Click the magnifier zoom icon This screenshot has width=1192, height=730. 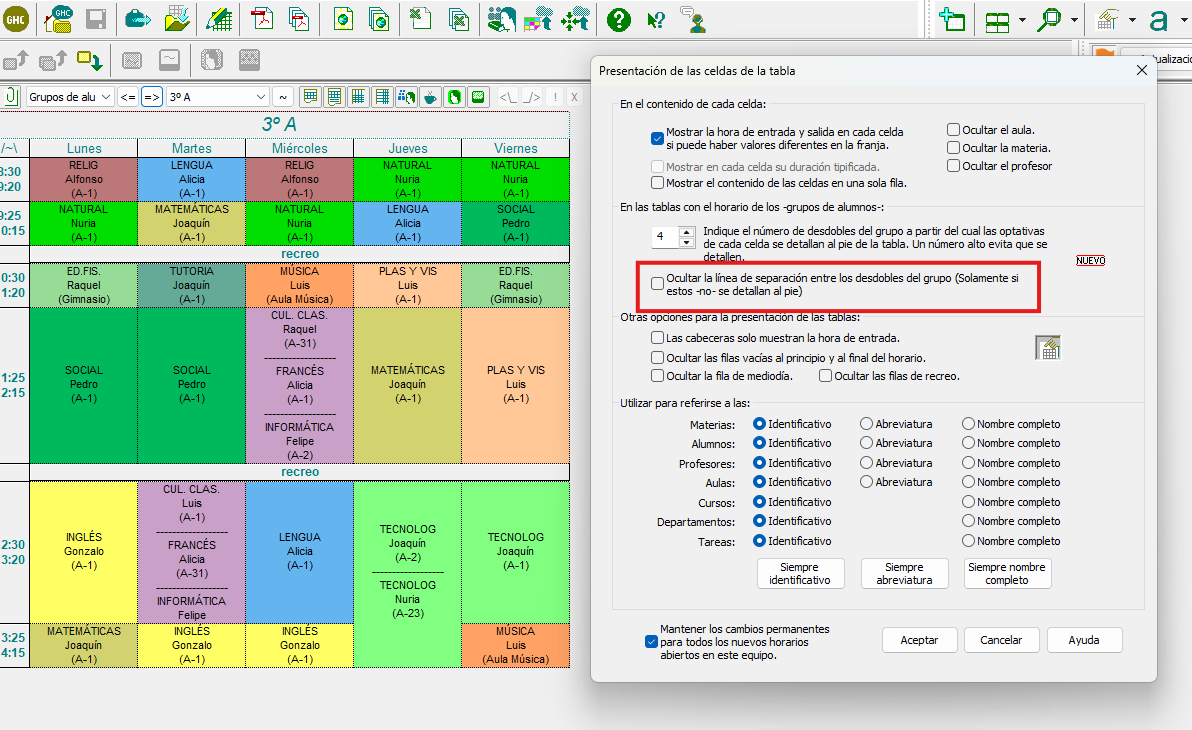tap(1049, 20)
